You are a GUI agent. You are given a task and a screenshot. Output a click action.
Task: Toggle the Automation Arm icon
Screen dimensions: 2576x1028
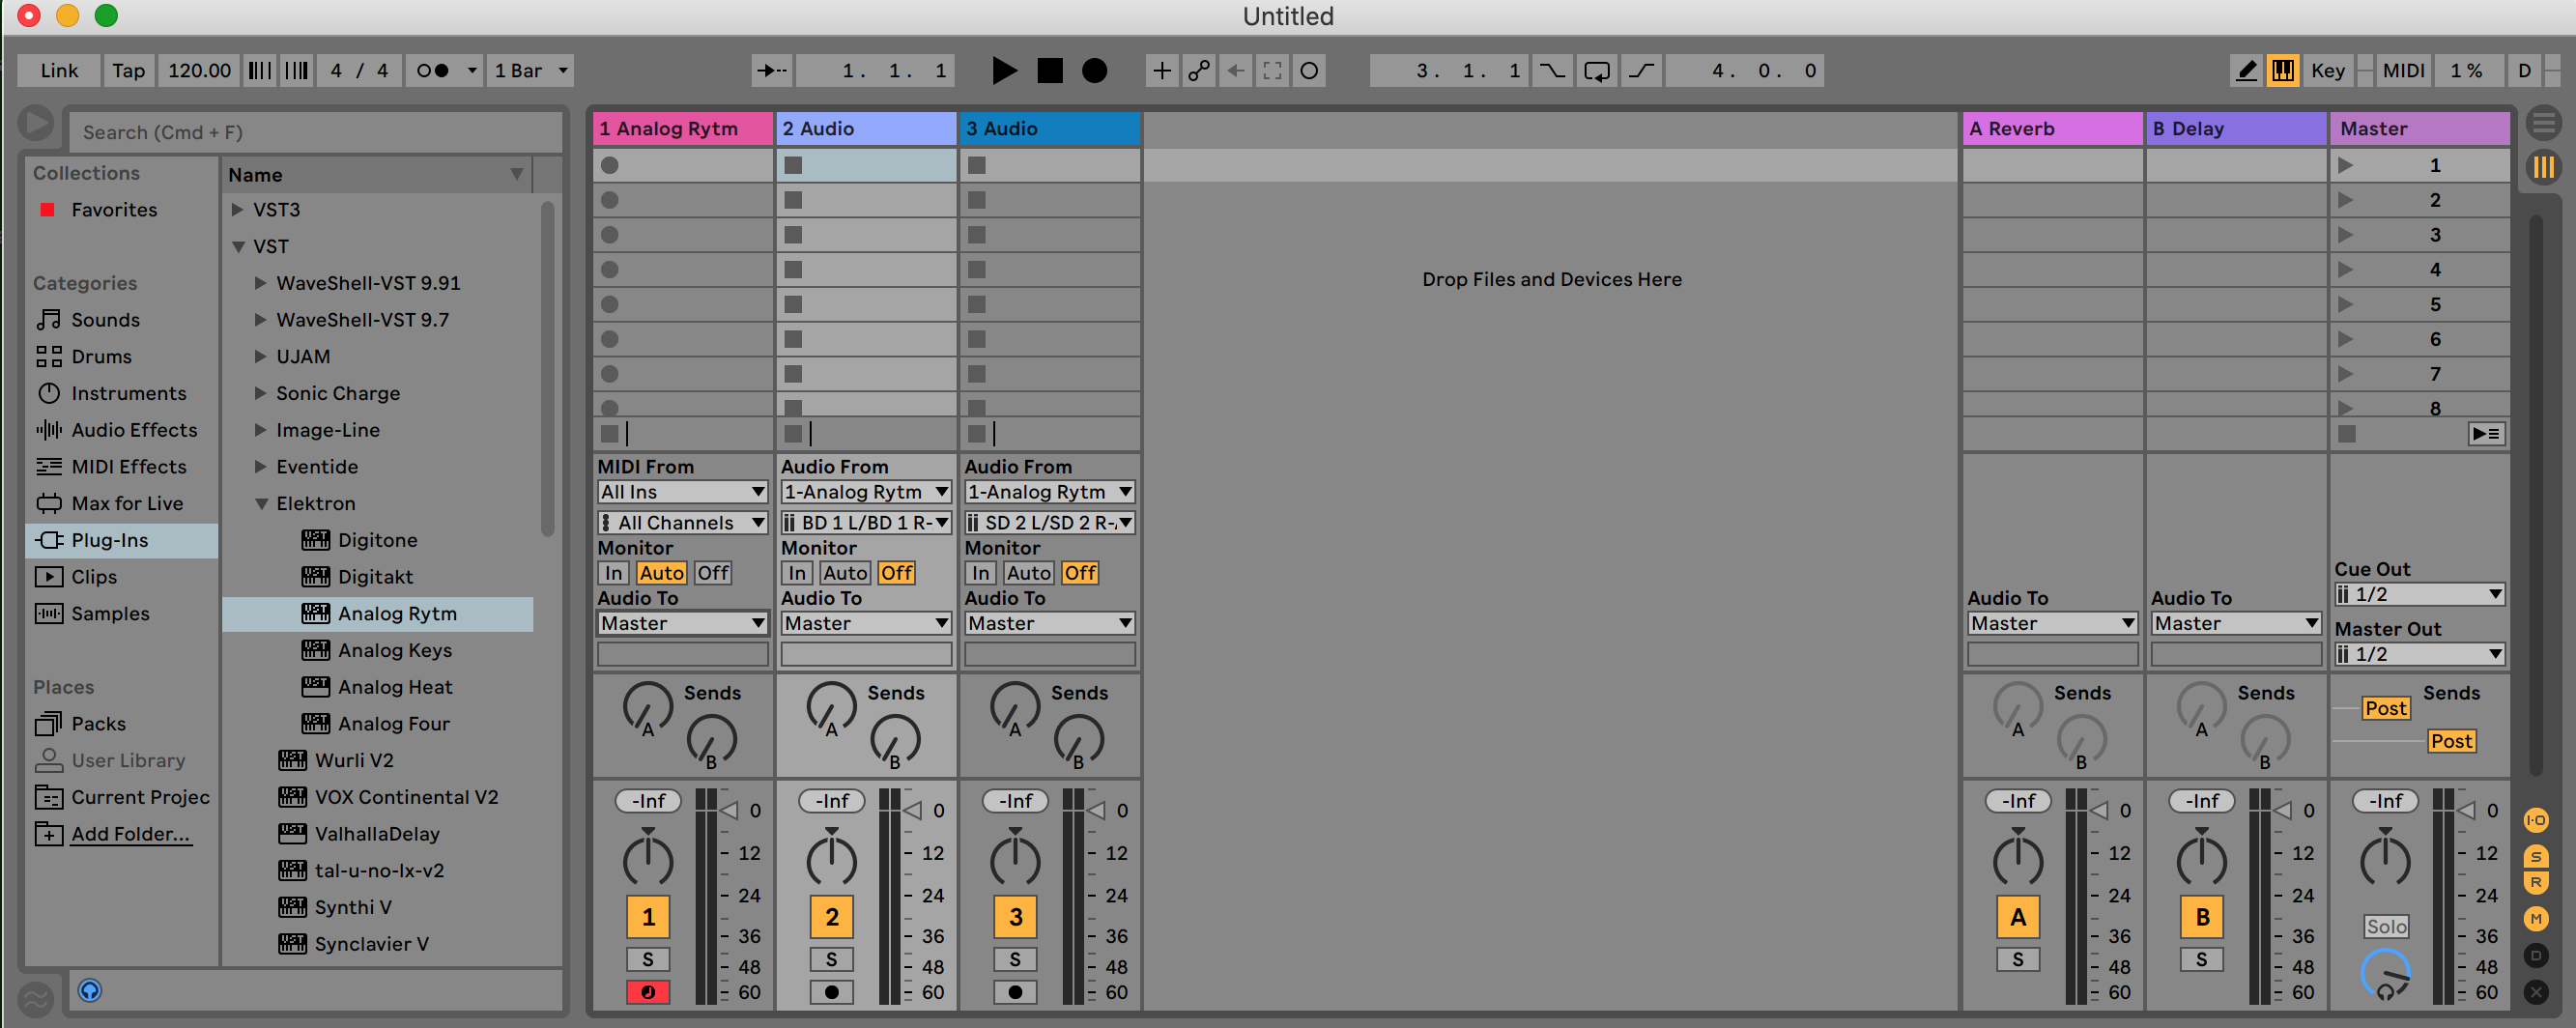click(x=1199, y=71)
